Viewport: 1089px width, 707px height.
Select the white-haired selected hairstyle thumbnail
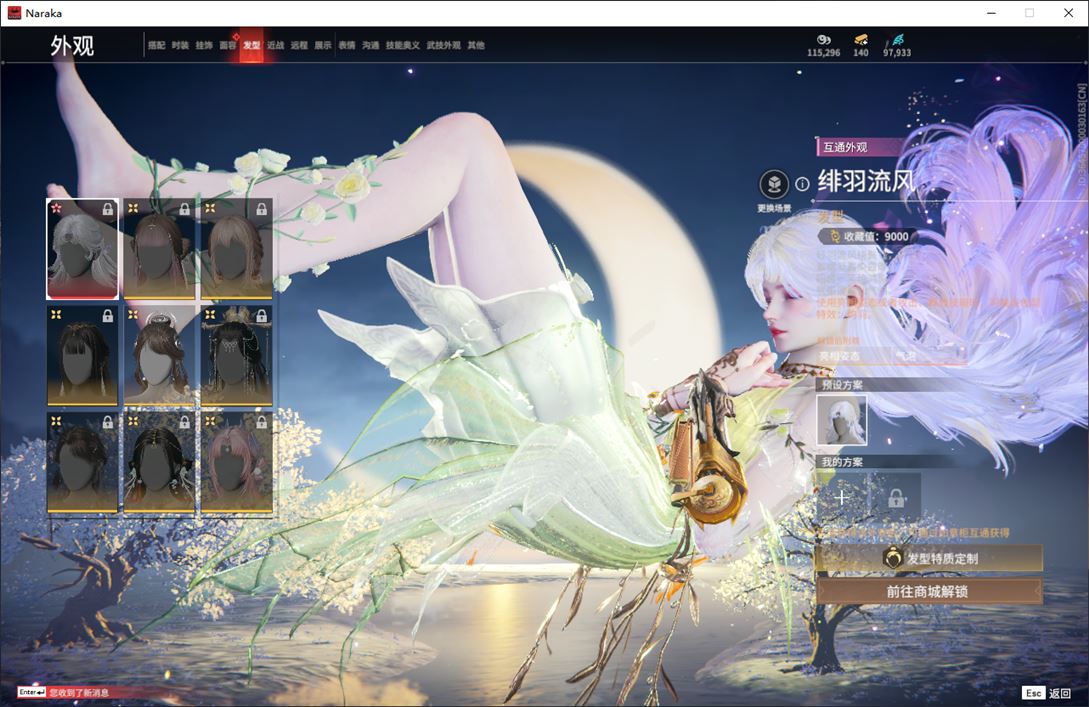point(83,249)
